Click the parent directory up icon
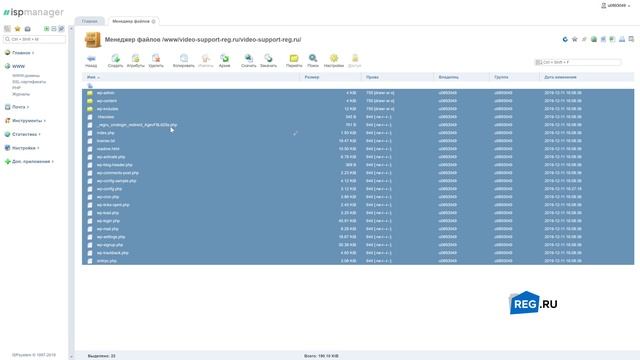This screenshot has height=360, width=640. [90, 86]
